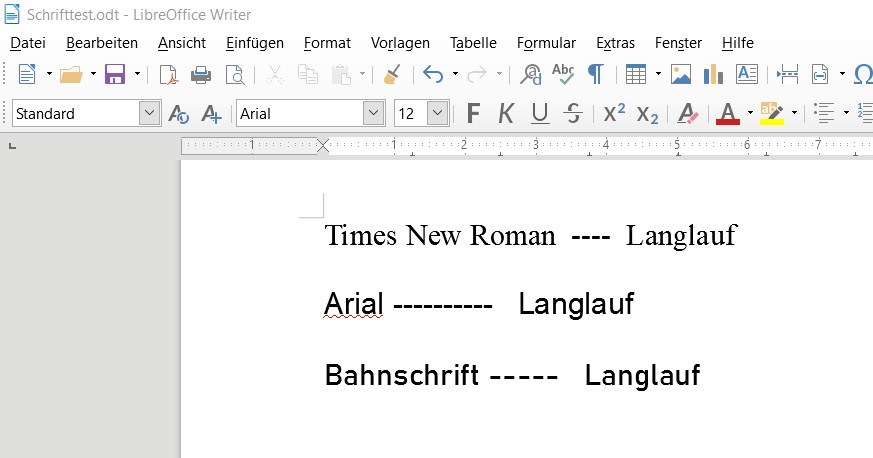Apply the red font color swatch

[x=728, y=114]
